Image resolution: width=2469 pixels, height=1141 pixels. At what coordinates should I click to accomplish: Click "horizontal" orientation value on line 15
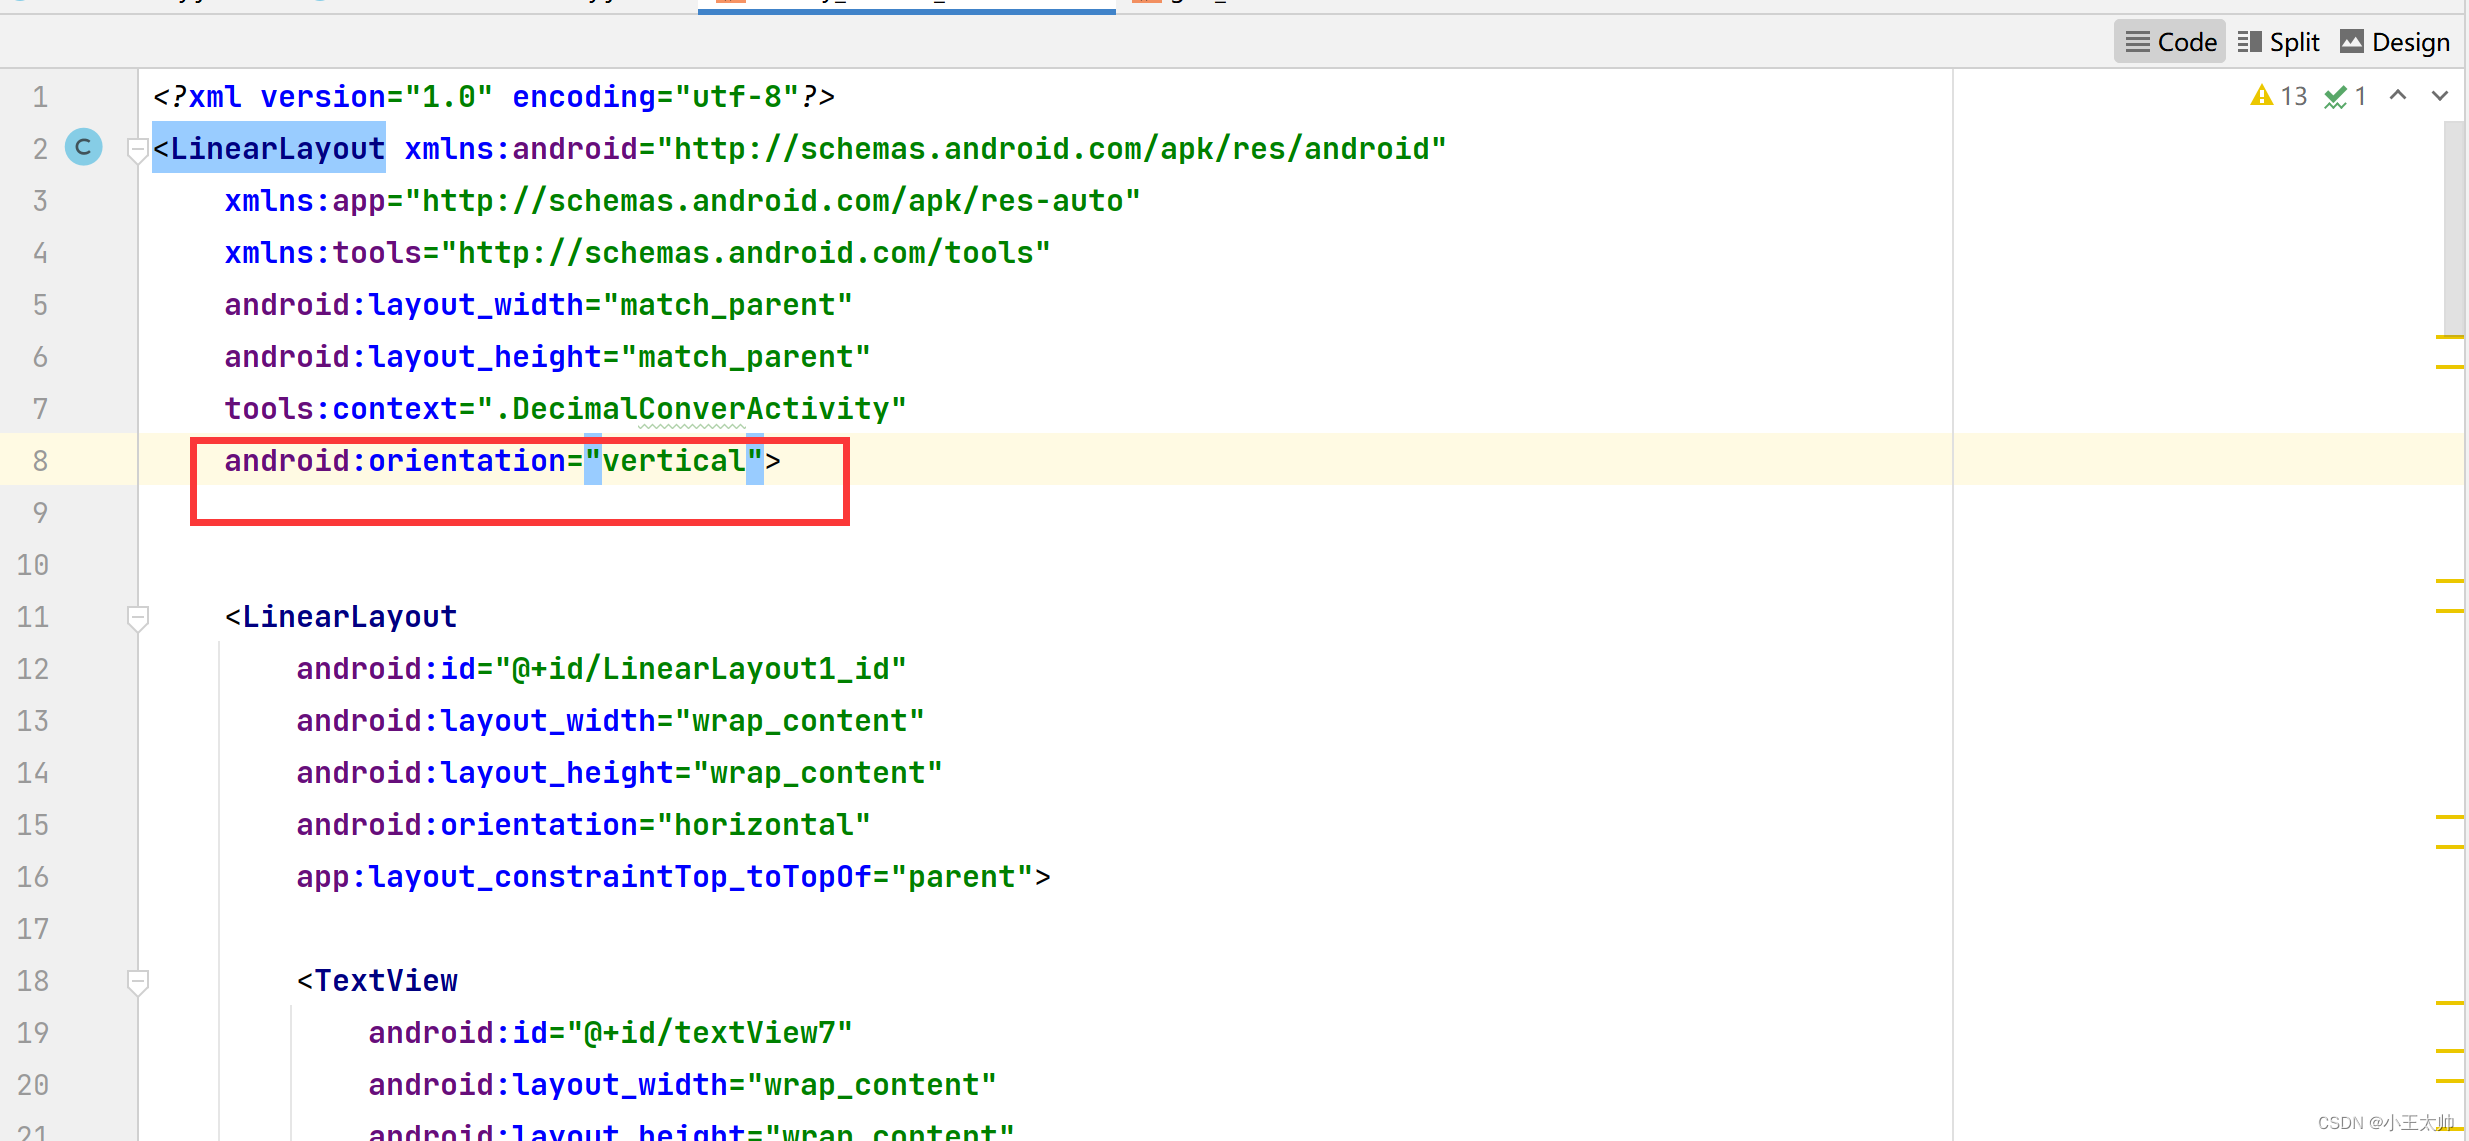763,825
